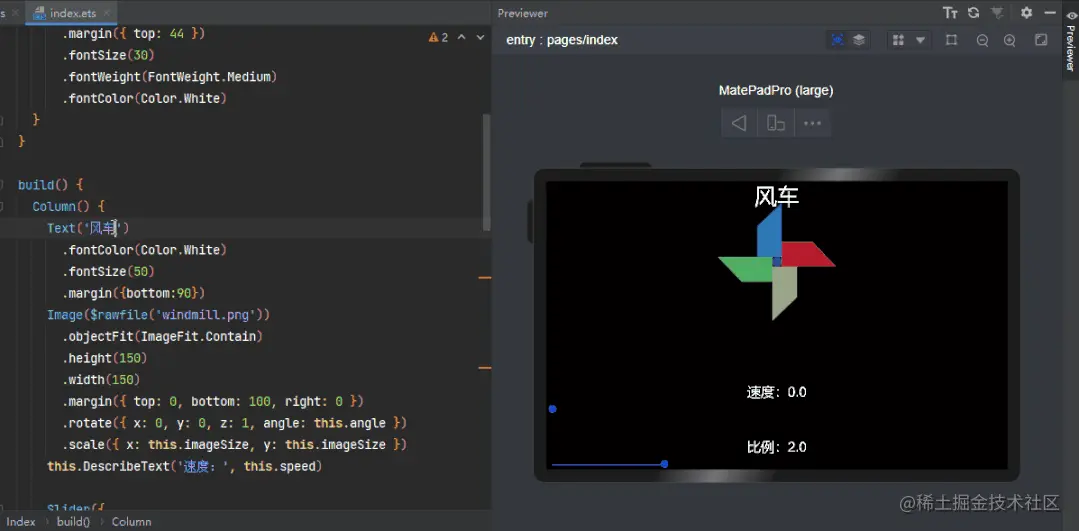Click the back triangle device button
Viewport: 1079px width, 531px height.
(x=739, y=123)
